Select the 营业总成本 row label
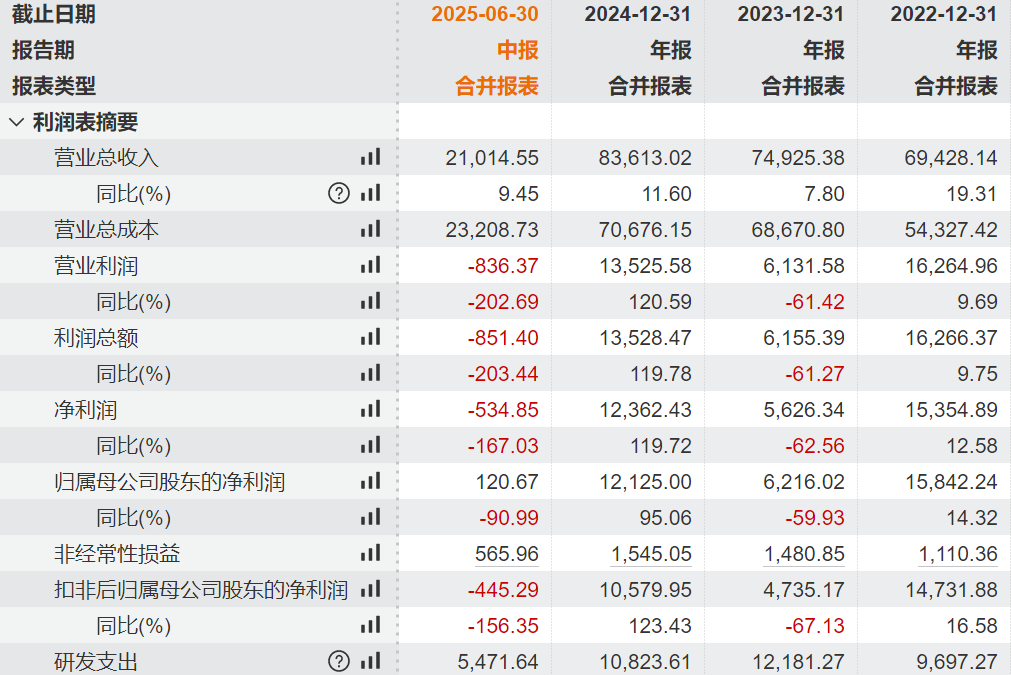The height and width of the screenshot is (675, 1011). pyautogui.click(x=106, y=230)
